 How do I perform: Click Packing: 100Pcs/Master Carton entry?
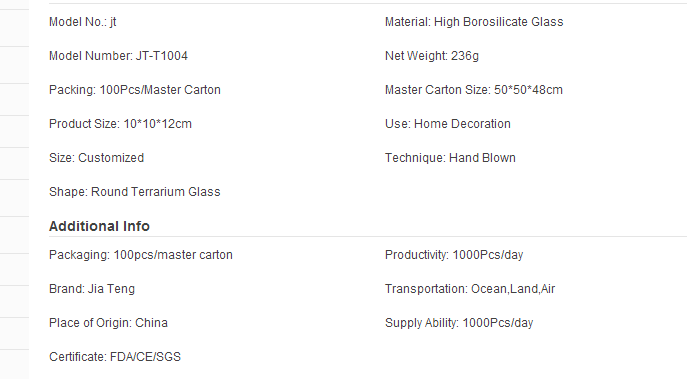click(135, 90)
